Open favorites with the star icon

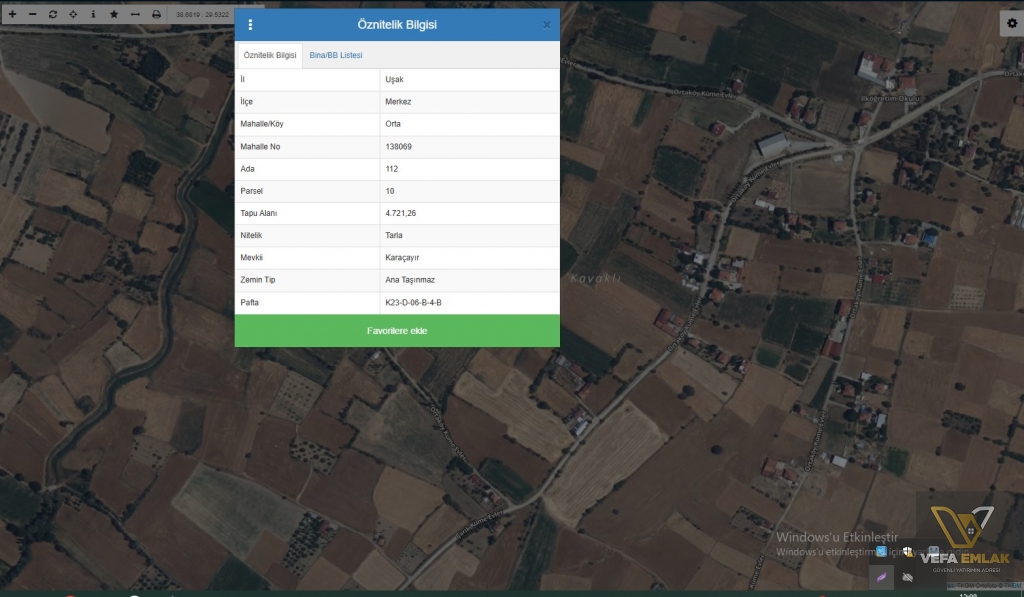point(114,15)
